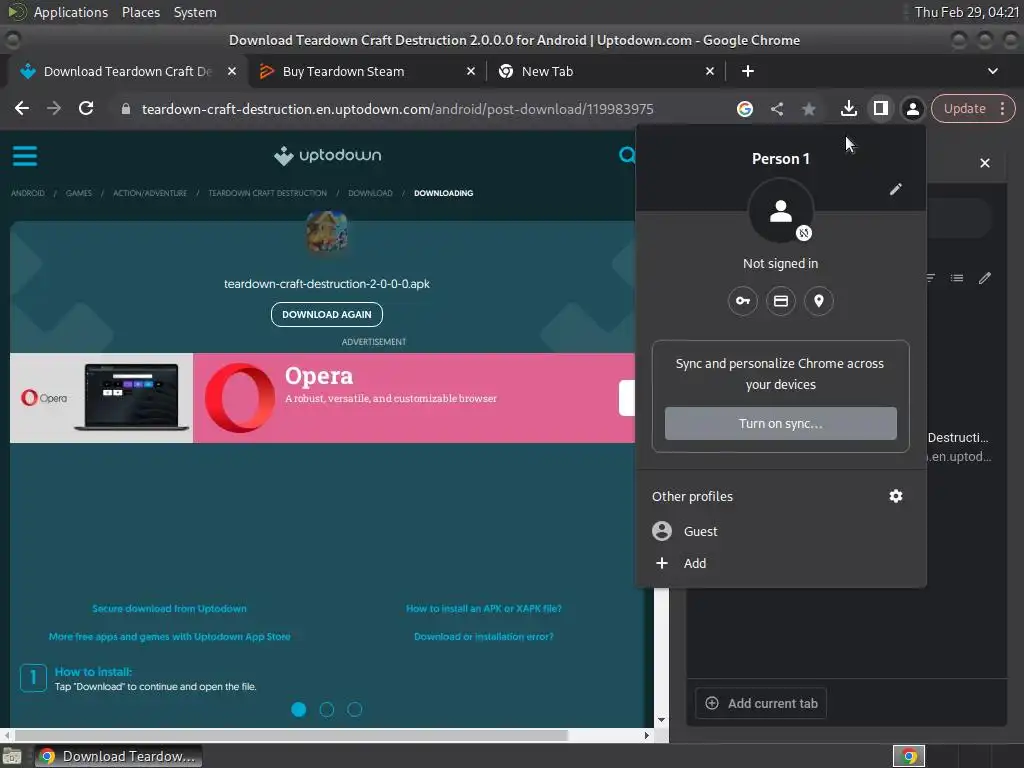Click side panel list view icon
Image resolution: width=1024 pixels, height=768 pixels.
(x=957, y=278)
